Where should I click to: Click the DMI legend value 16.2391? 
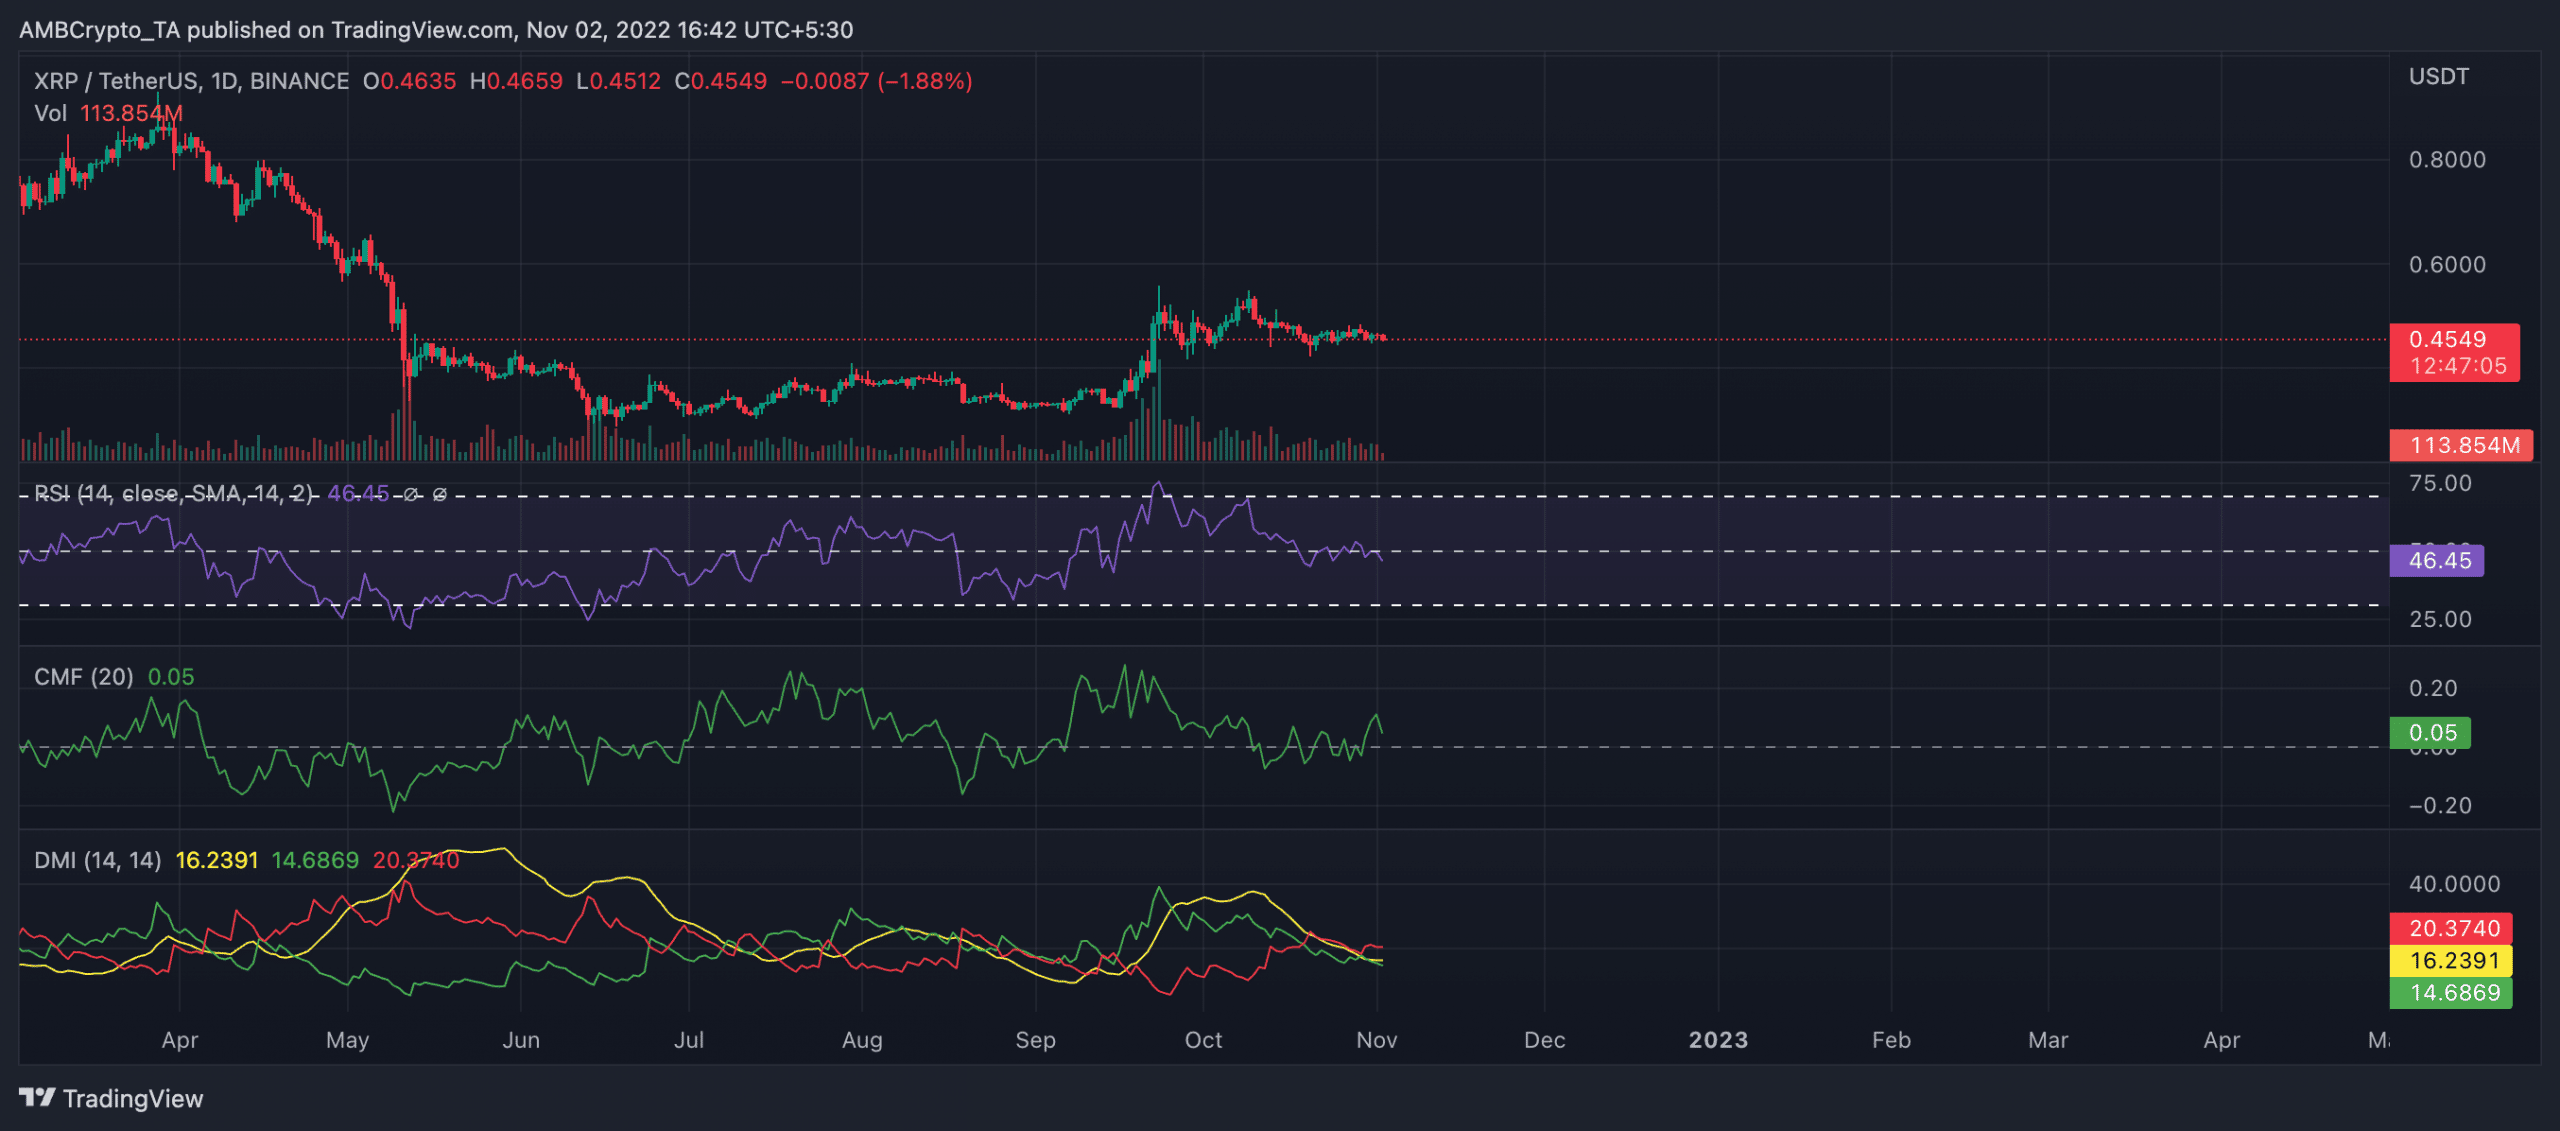217,860
